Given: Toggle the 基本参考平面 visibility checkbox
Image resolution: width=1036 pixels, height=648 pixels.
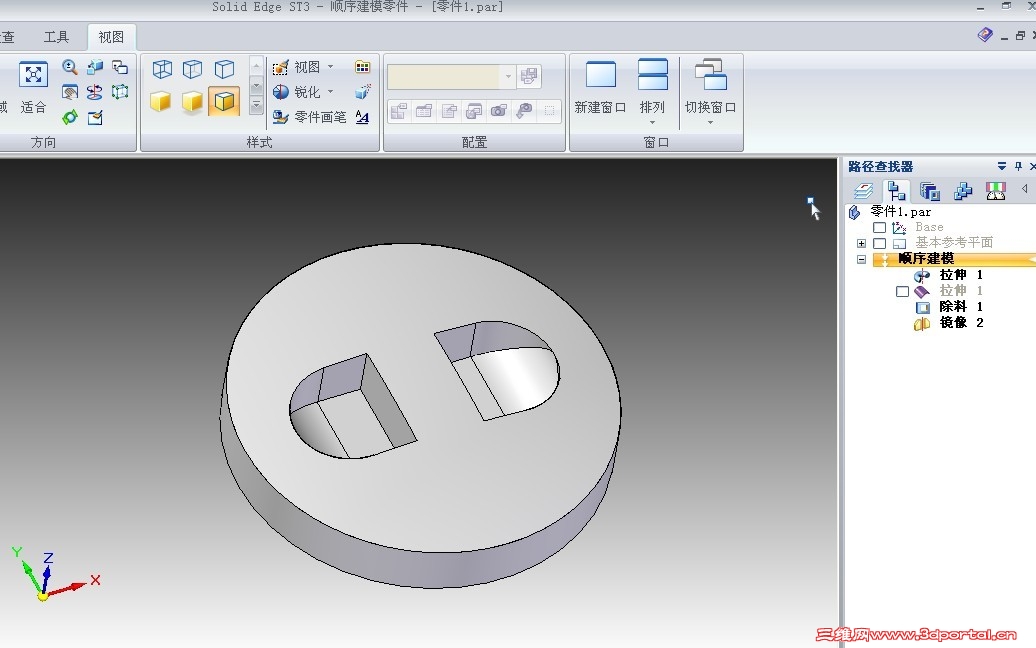Looking at the screenshot, I should tap(879, 243).
